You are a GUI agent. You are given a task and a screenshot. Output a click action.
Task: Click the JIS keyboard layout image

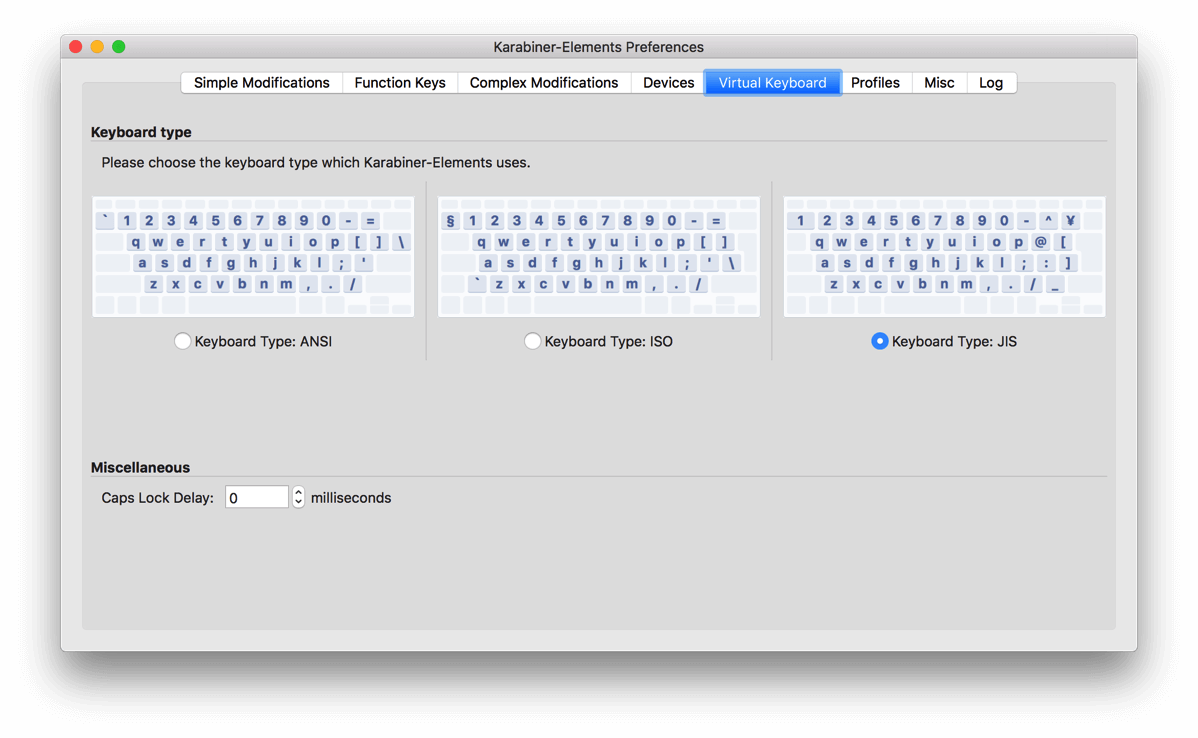[x=944, y=257]
